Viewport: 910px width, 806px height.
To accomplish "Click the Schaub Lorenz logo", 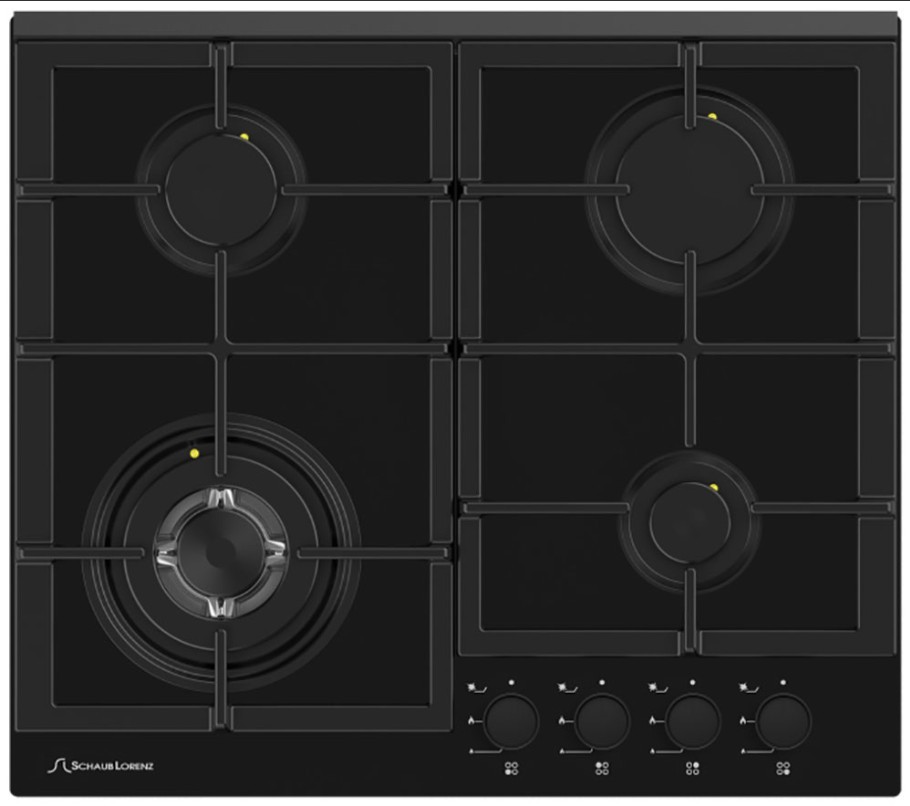I will (x=101, y=766).
